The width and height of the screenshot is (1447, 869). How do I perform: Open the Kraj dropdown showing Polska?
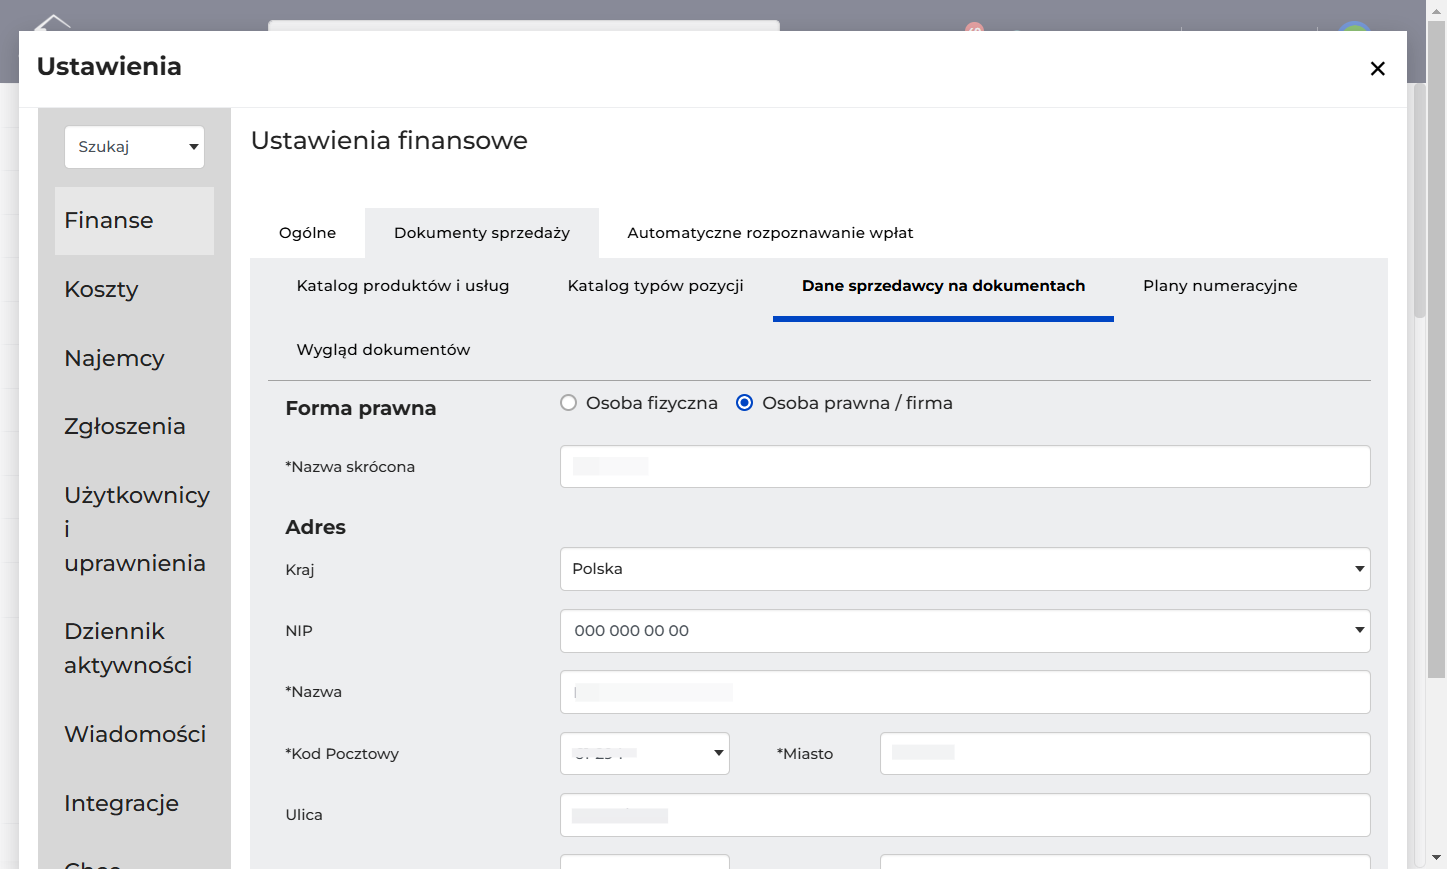pos(965,569)
